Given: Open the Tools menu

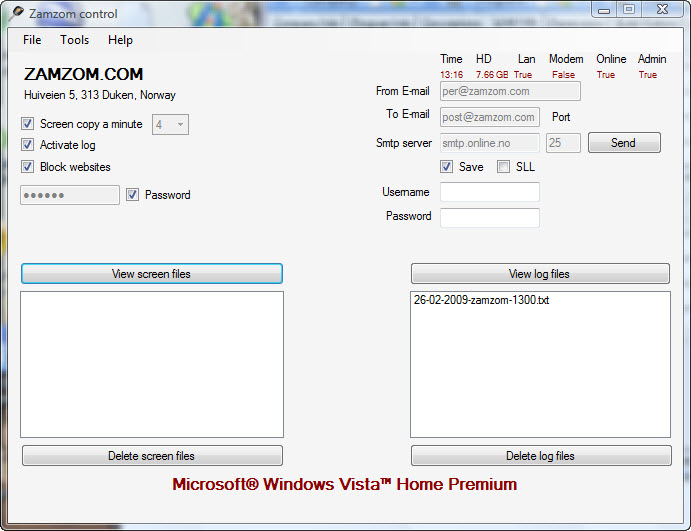Looking at the screenshot, I should (x=74, y=40).
